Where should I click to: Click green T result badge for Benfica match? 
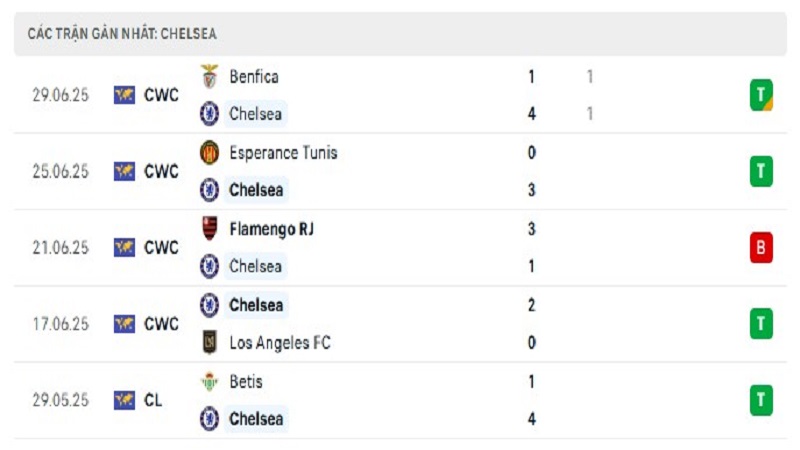[x=761, y=95]
